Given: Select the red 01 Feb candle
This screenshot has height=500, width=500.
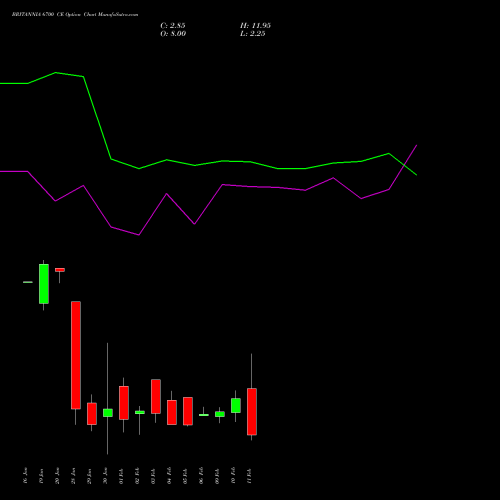Looking at the screenshot, I should (124, 403).
